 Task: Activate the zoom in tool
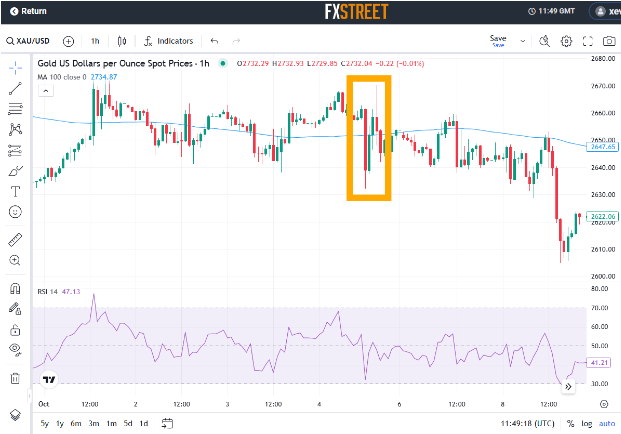tap(15, 260)
